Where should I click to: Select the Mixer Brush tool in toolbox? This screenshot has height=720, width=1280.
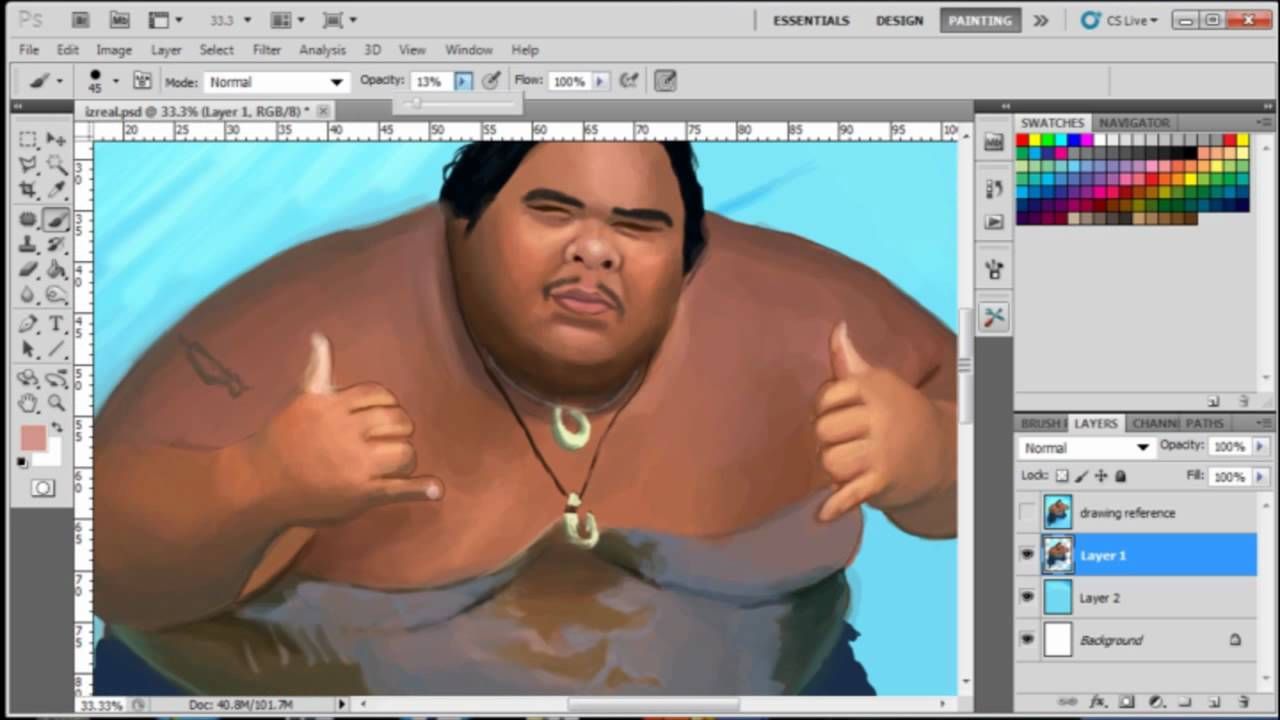[56, 219]
